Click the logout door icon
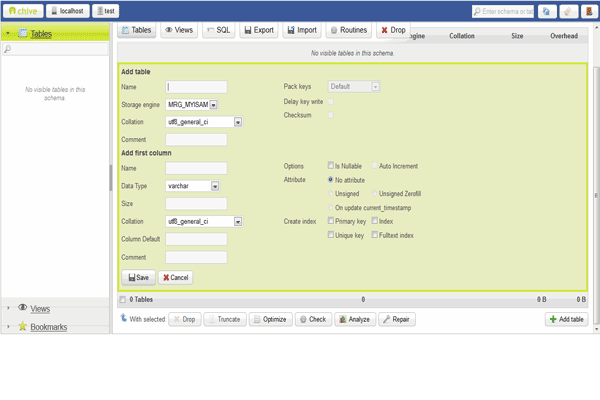This screenshot has width=600, height=400. tap(590, 11)
